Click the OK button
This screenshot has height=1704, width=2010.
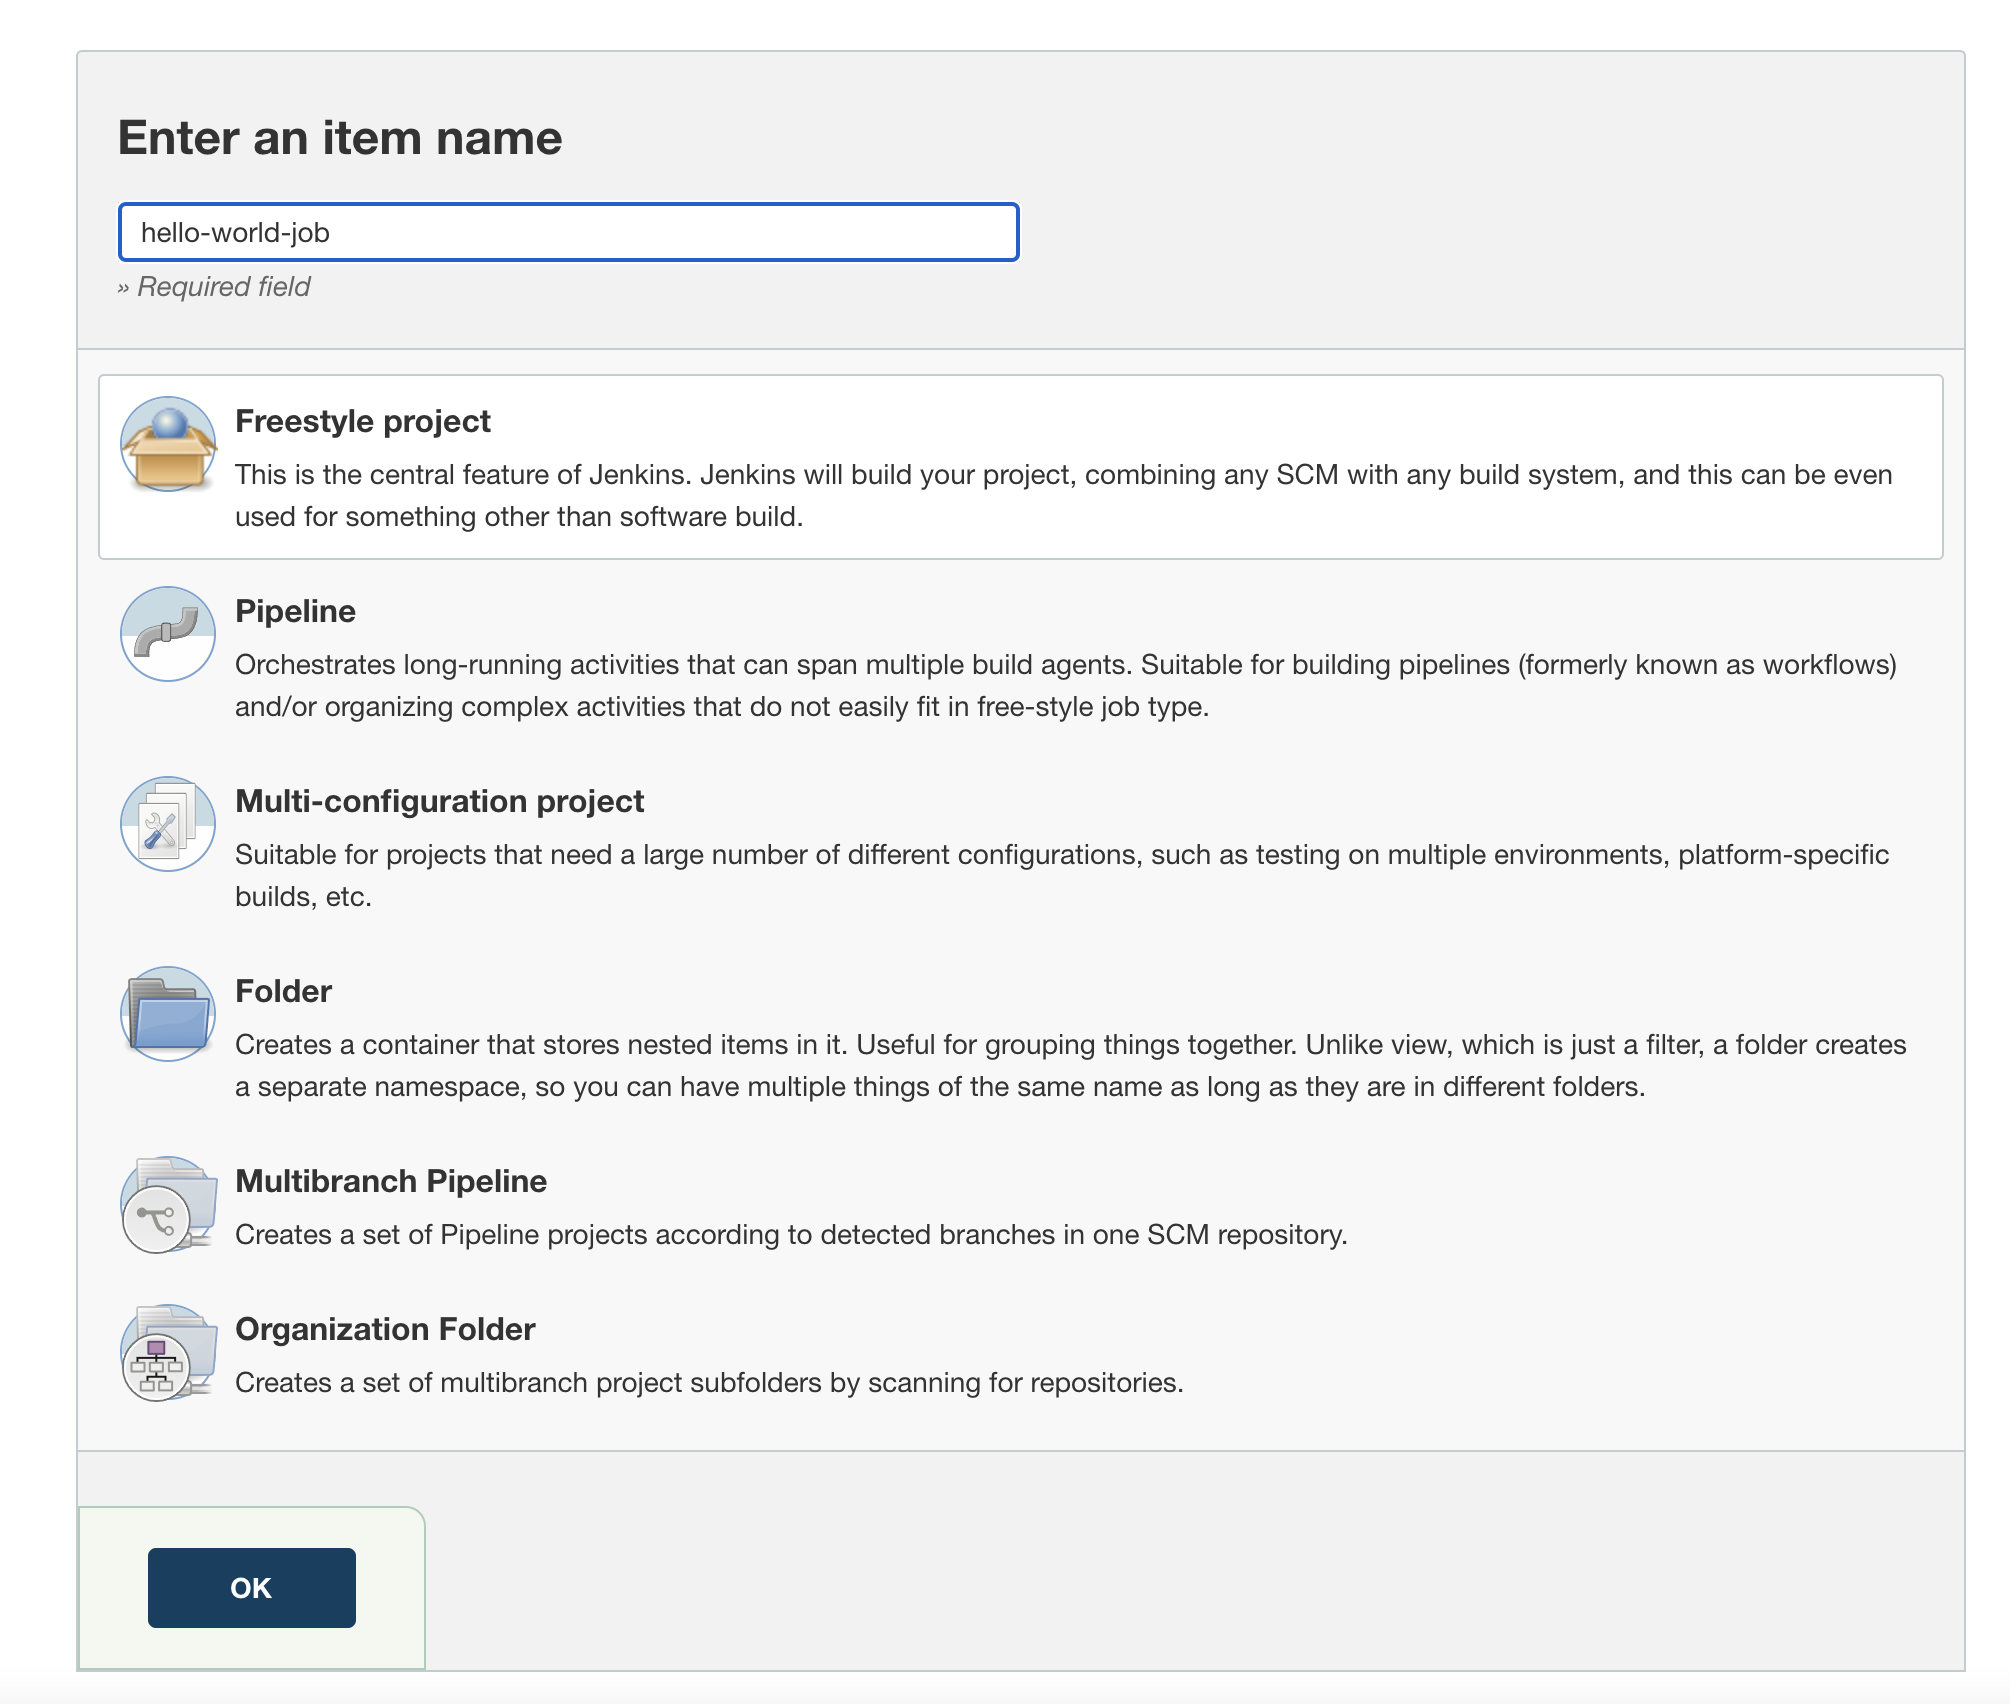pyautogui.click(x=252, y=1588)
